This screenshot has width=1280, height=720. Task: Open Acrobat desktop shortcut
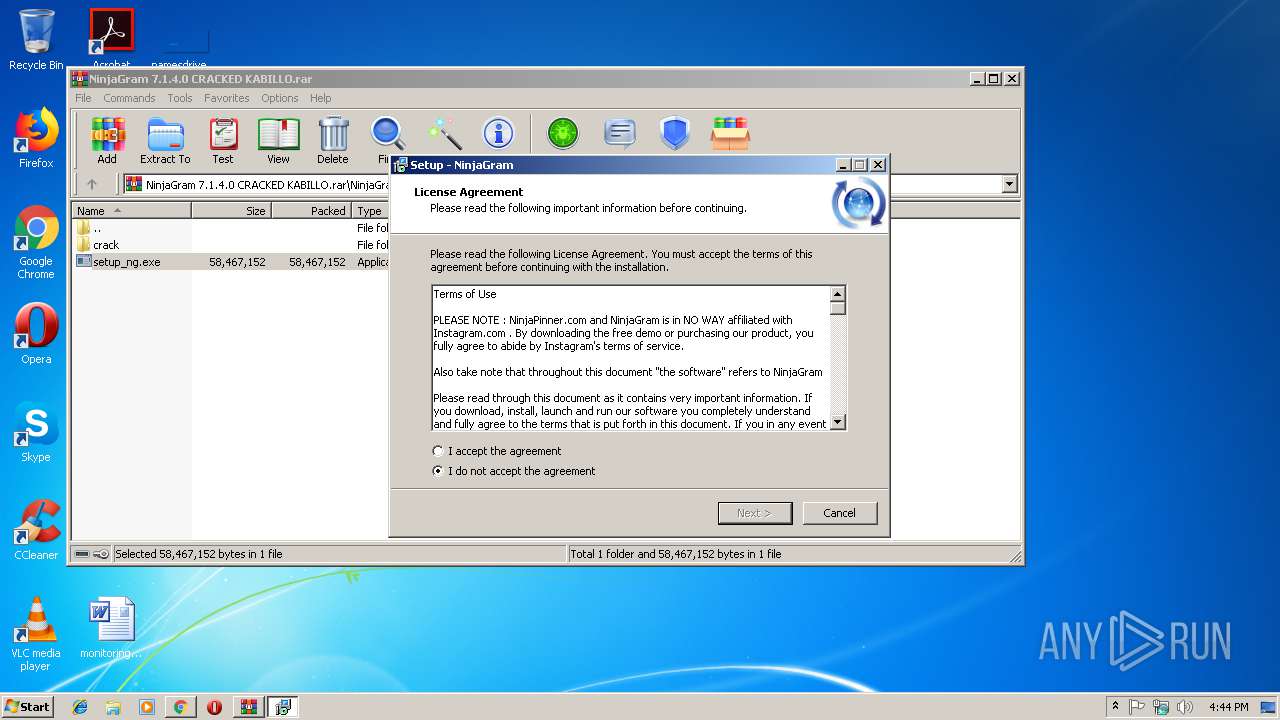click(111, 38)
